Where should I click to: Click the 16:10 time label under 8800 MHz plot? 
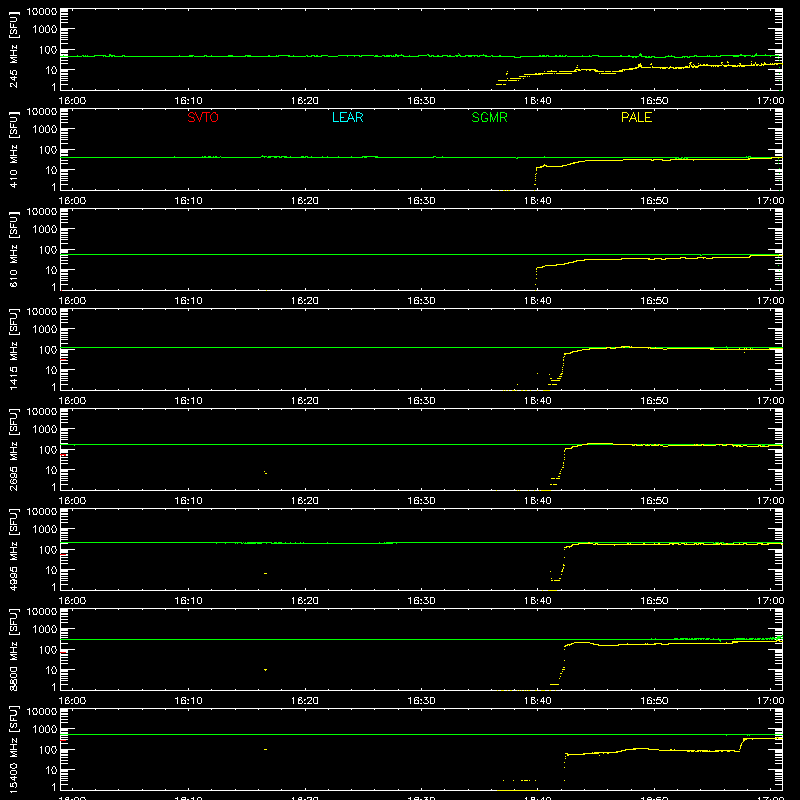tap(189, 701)
